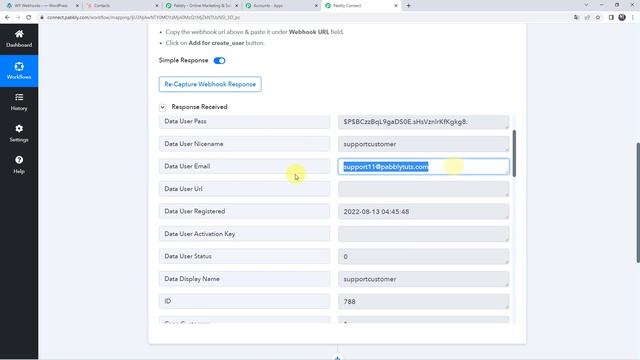The width and height of the screenshot is (640, 360).
Task: Click the empty Data User Url value field
Action: pos(423,189)
